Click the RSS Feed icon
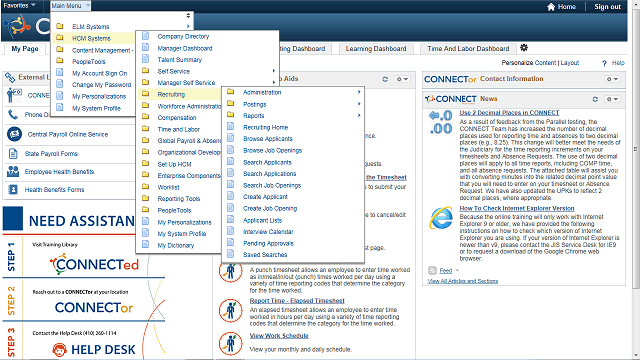This screenshot has height=360, width=640. coord(432,270)
